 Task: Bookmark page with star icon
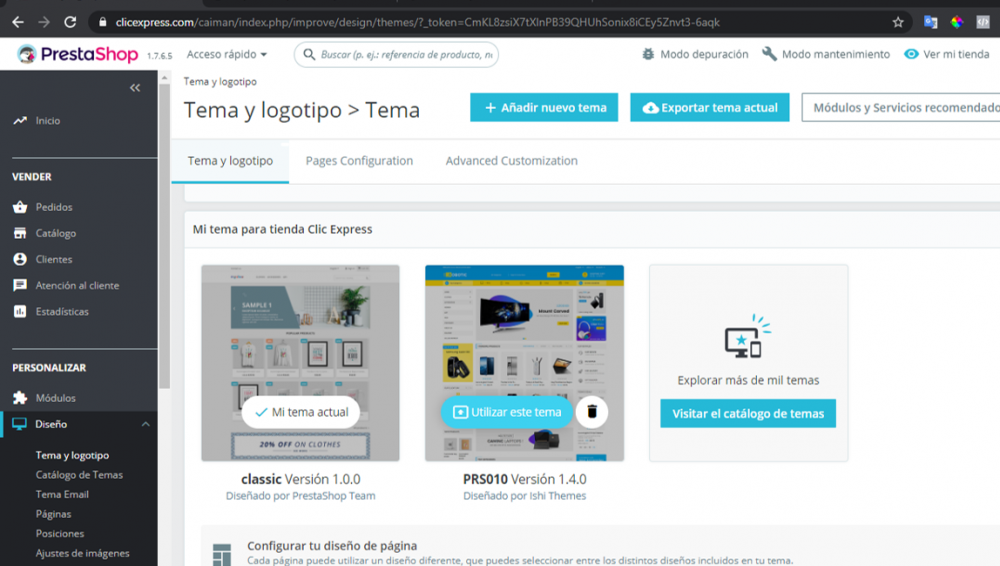(x=898, y=22)
